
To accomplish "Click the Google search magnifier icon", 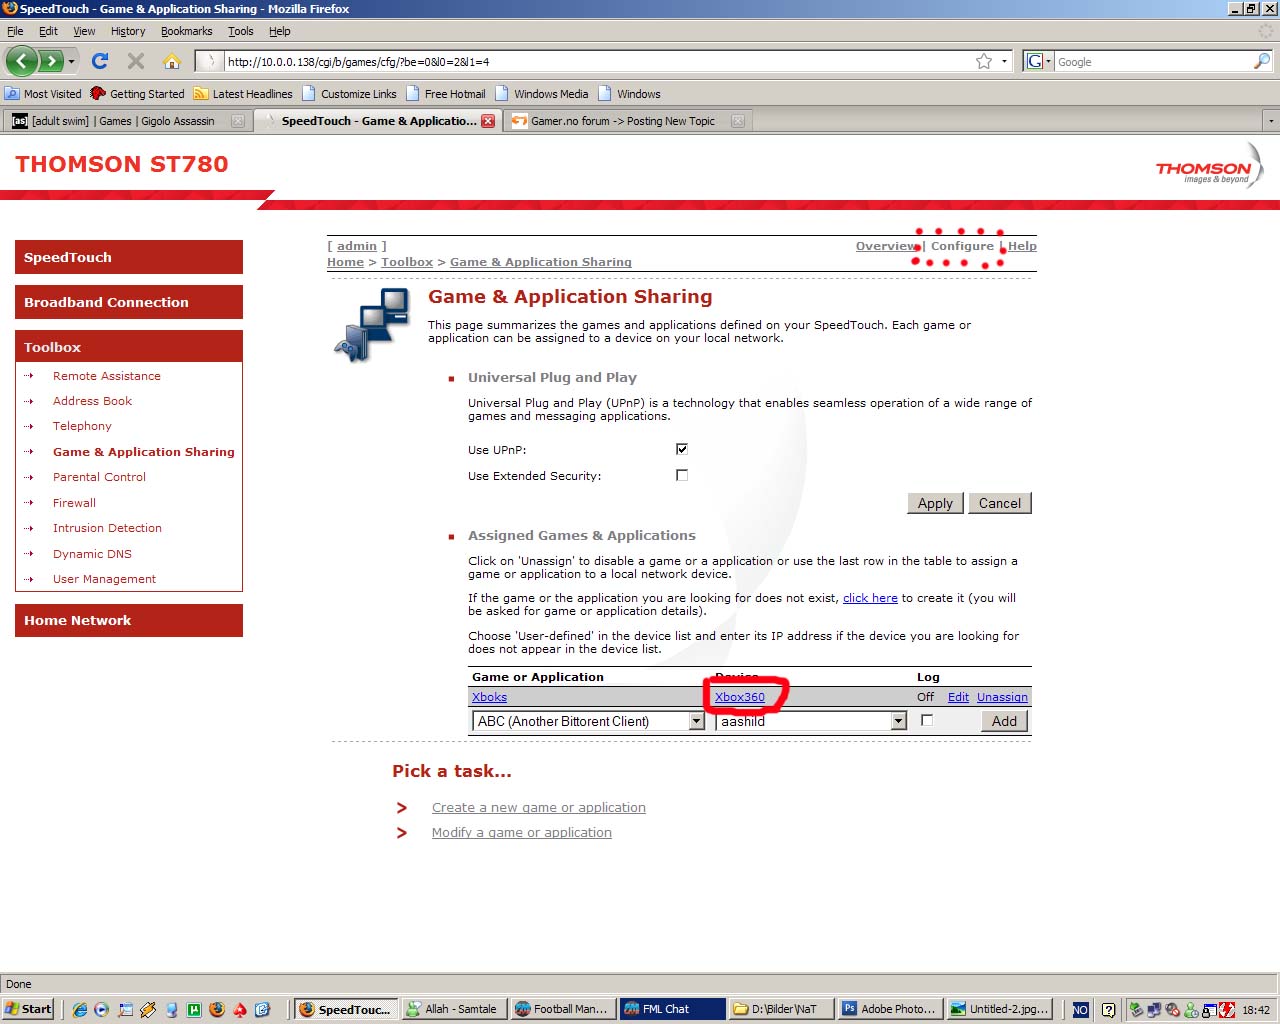I will click(x=1262, y=61).
